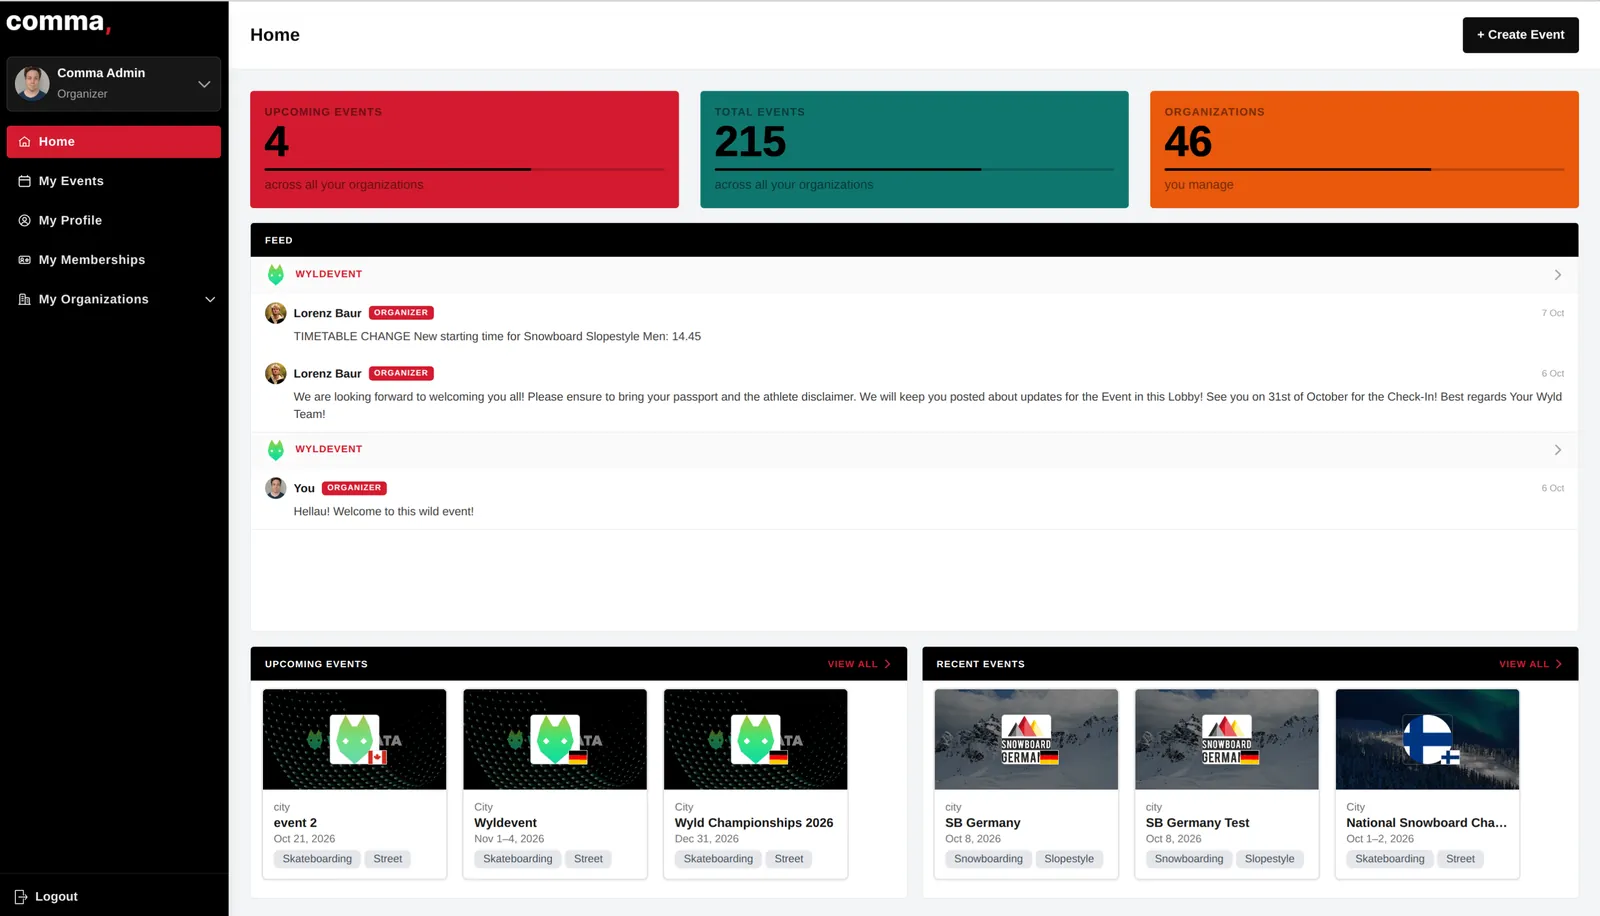Open second WYLDEVENT feed header link
This screenshot has height=916, width=1600.
pos(329,449)
